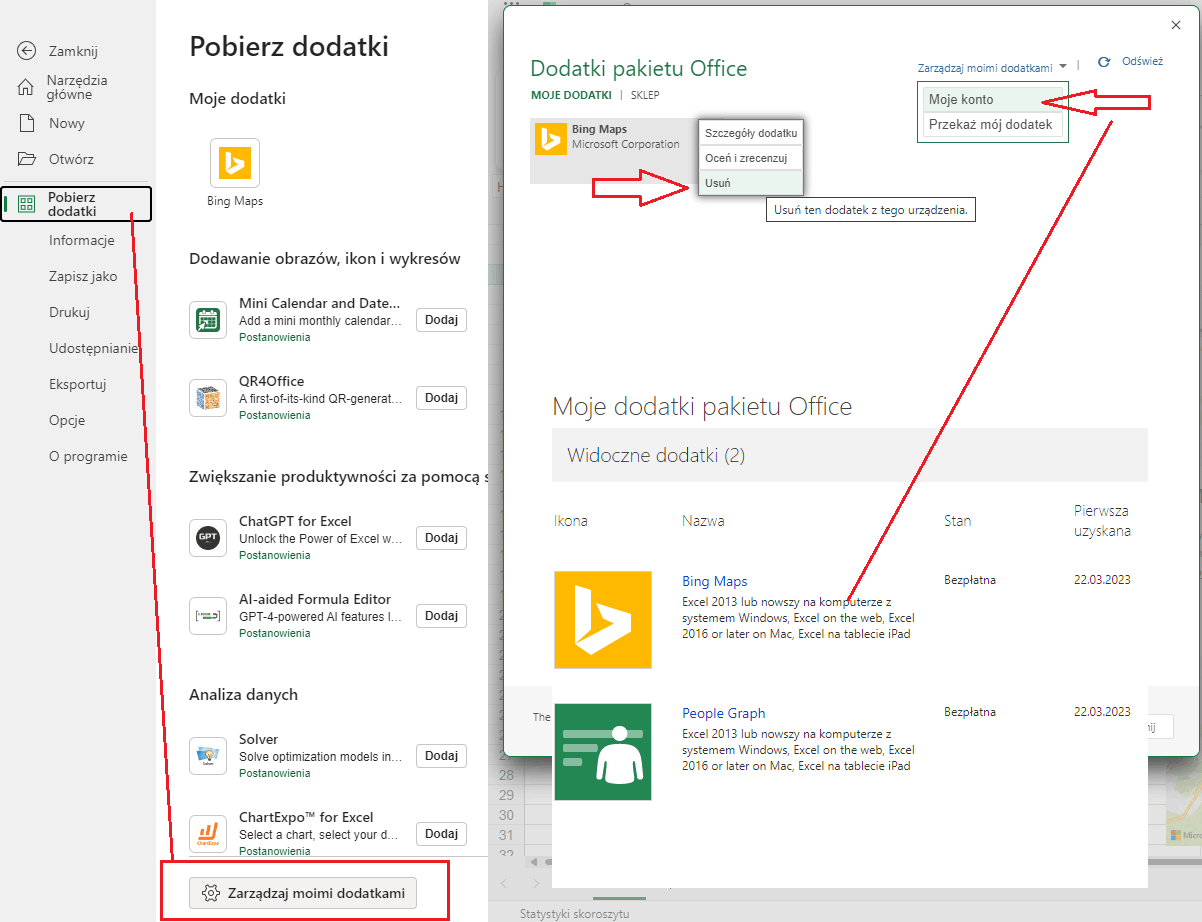Open the Bing Maps link in add-ins list
Image resolution: width=1202 pixels, height=922 pixels.
coord(714,581)
